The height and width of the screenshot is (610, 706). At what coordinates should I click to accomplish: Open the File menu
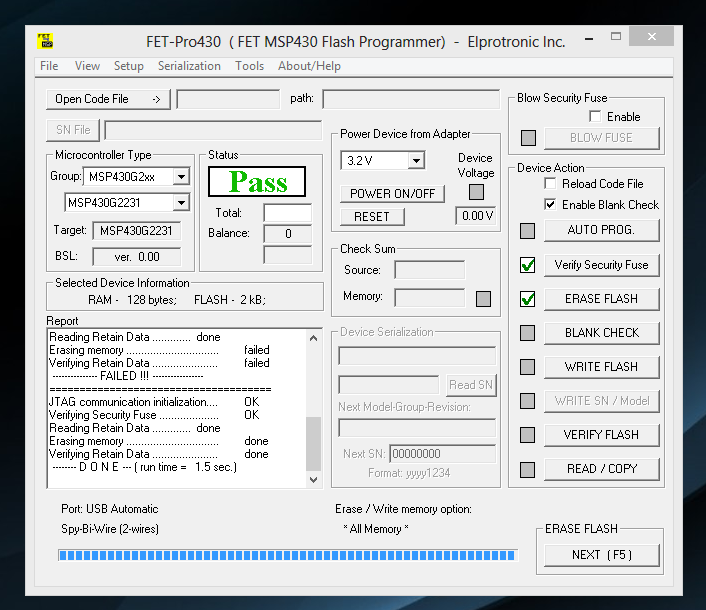[49, 66]
